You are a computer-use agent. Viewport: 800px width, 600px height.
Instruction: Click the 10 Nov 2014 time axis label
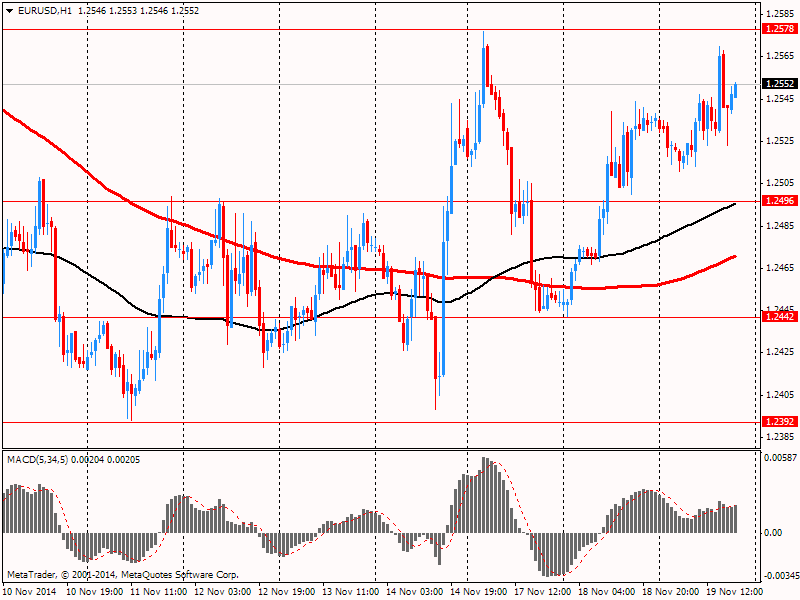point(29,591)
